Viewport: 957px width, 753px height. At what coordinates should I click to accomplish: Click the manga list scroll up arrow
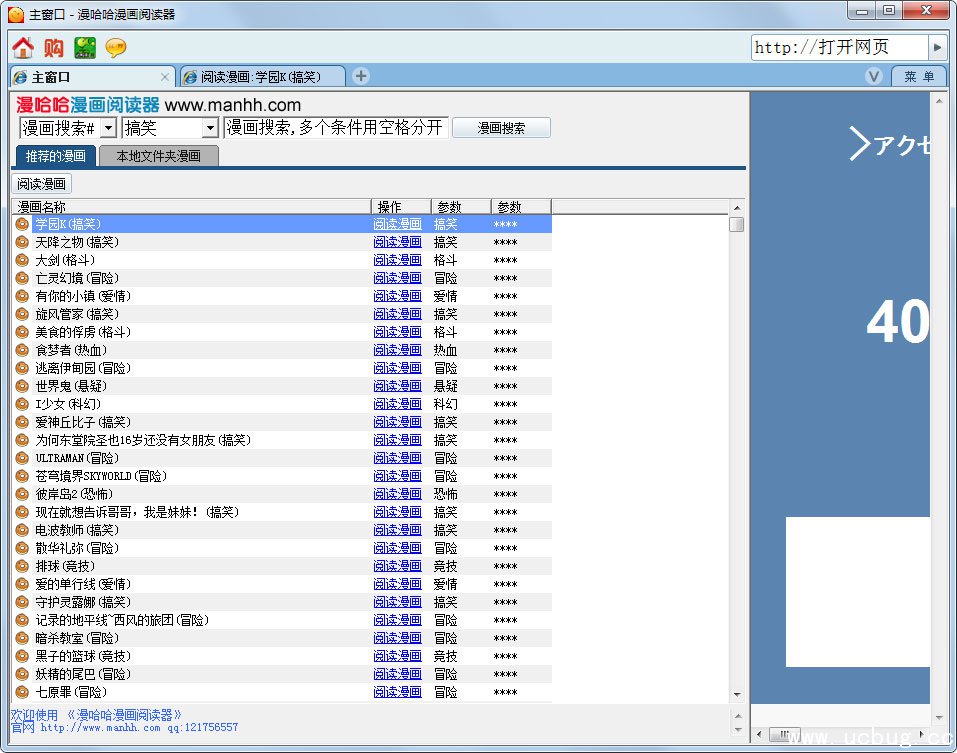[737, 207]
